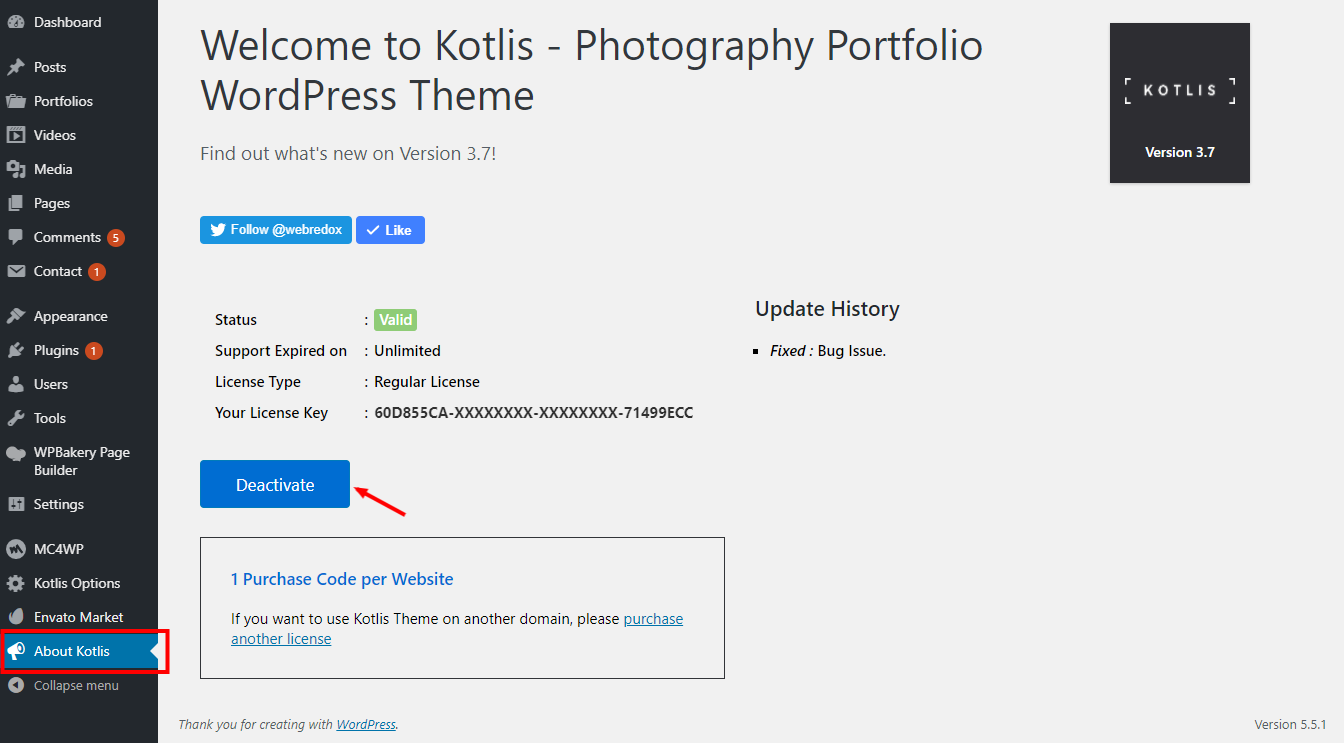Follow @webredox on Twitter

click(x=276, y=230)
